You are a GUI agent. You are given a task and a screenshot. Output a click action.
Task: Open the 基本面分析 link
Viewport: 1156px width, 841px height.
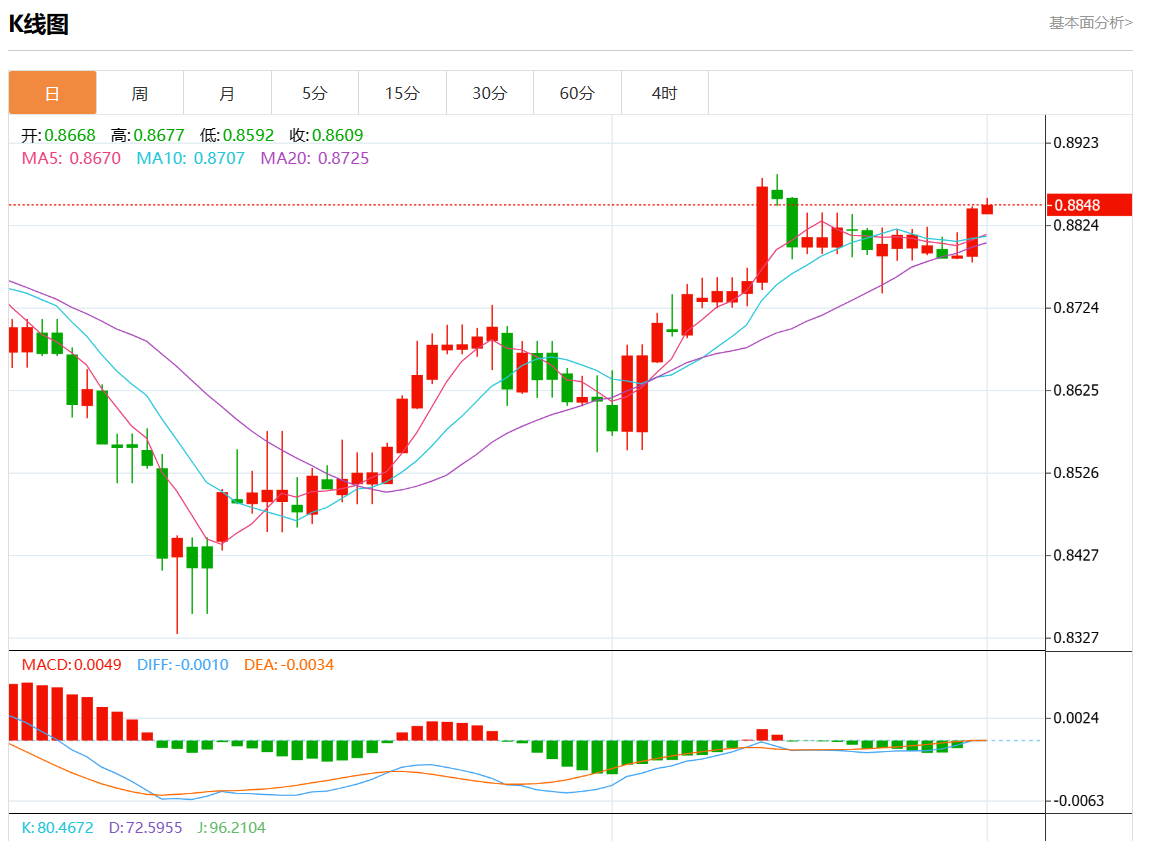[x=1090, y=22]
